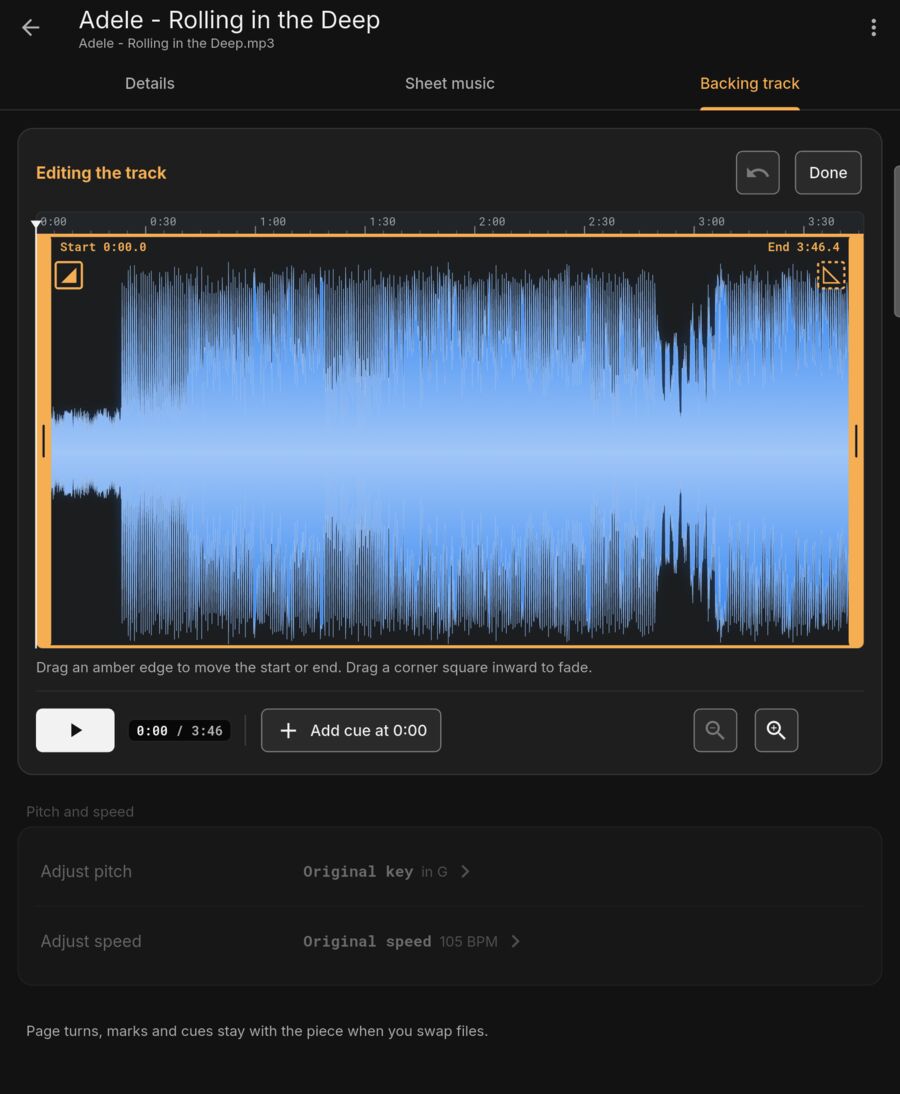Click the 'in G' key label

(434, 872)
